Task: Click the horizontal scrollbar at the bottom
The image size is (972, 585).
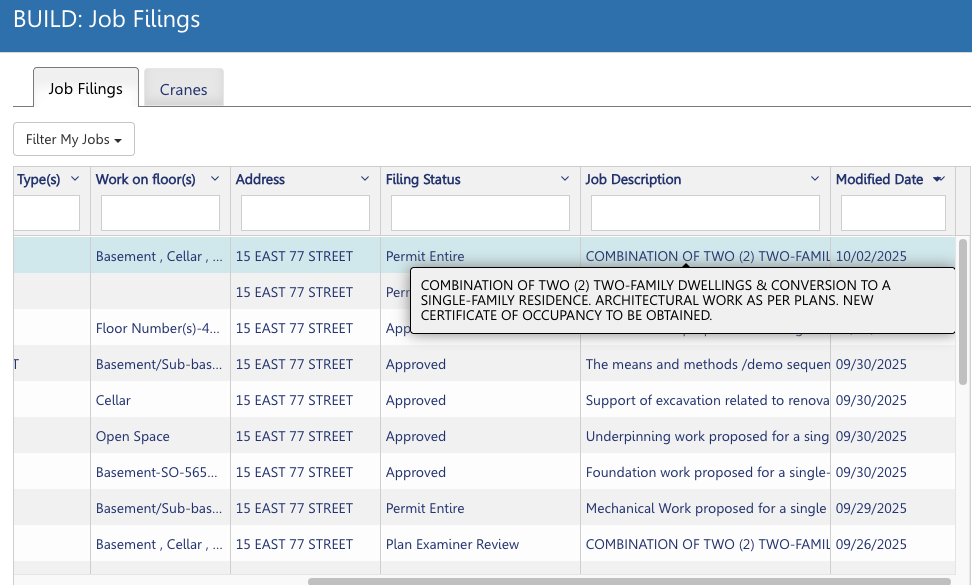Action: [x=628, y=580]
